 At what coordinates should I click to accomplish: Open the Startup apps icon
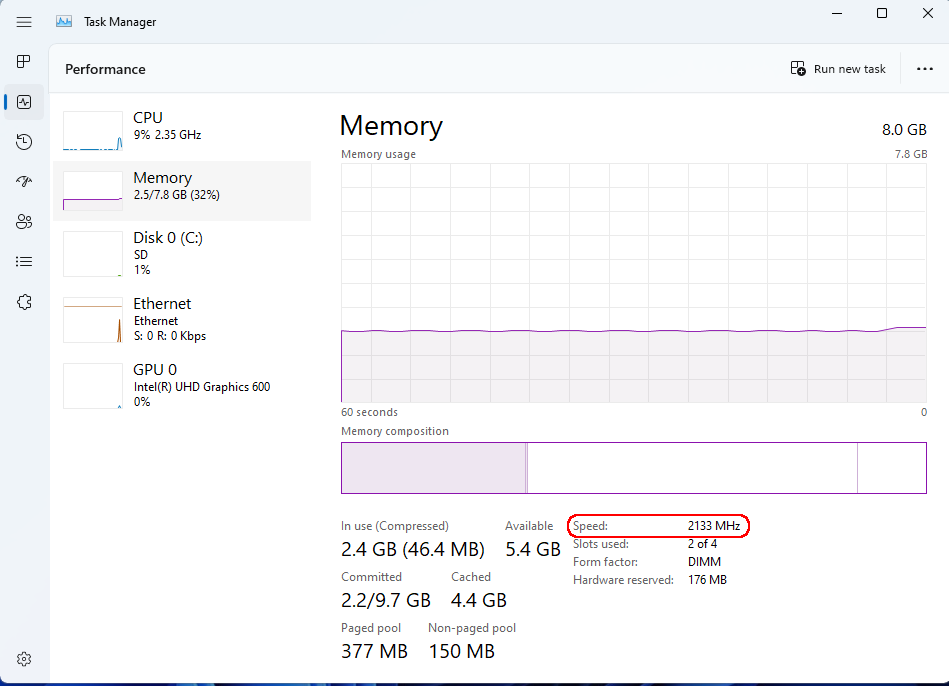tap(24, 182)
